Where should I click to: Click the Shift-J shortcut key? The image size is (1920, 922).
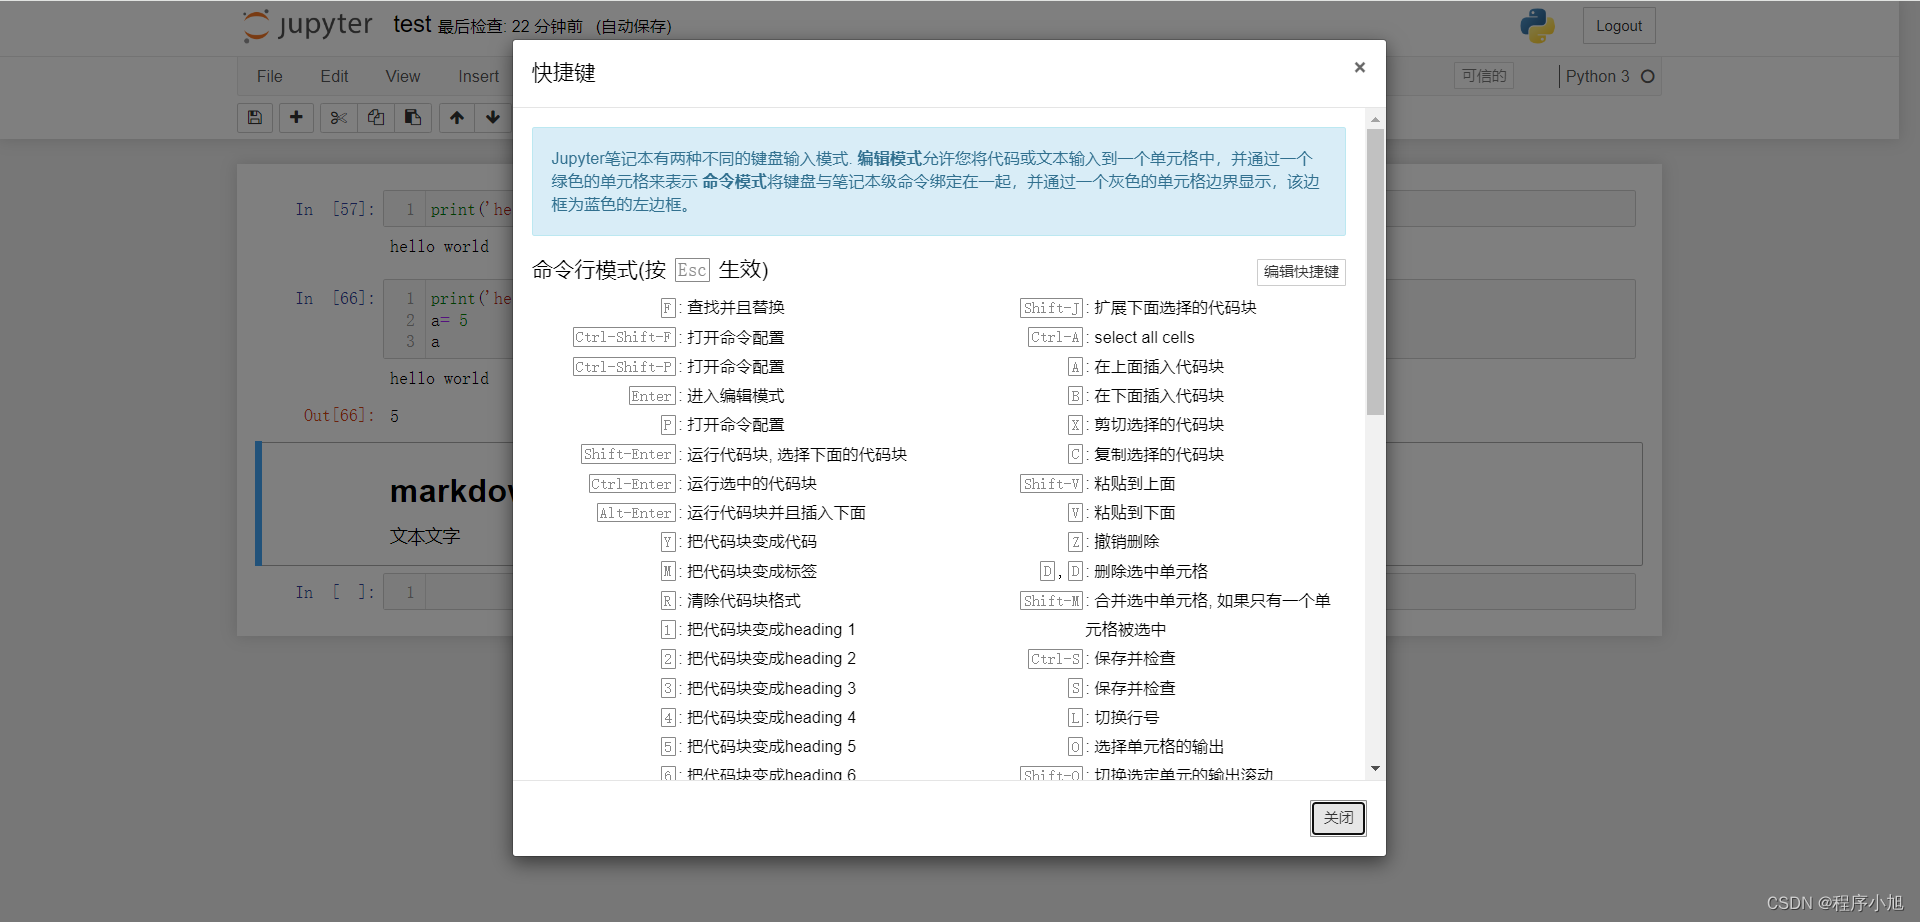point(1051,308)
